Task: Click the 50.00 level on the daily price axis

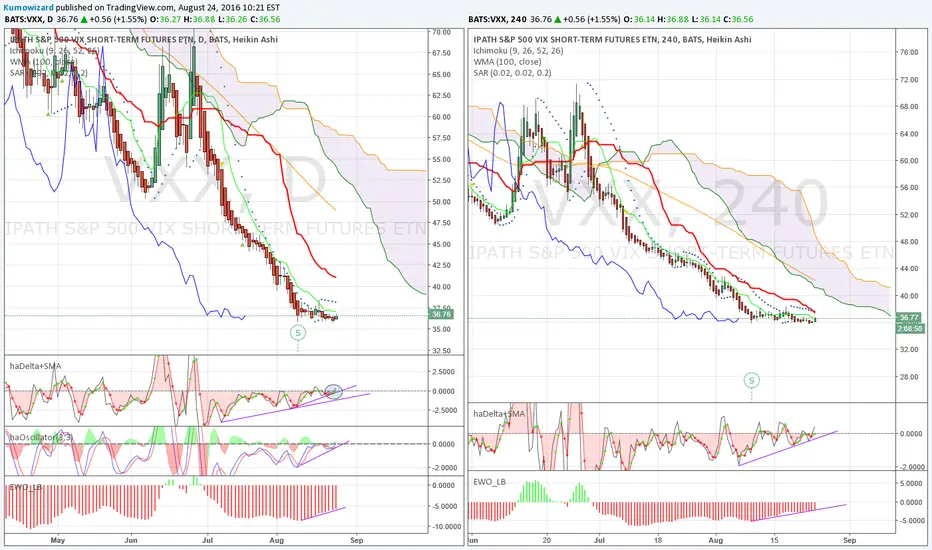Action: pos(442,202)
